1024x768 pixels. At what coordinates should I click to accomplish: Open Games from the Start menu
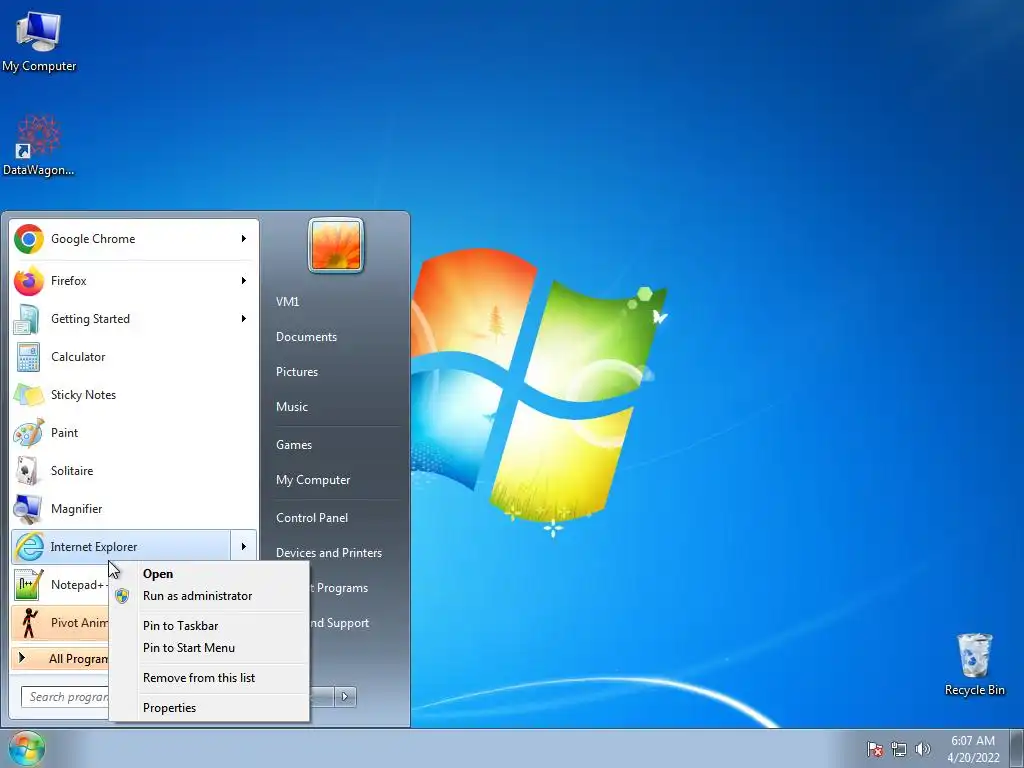coord(294,445)
